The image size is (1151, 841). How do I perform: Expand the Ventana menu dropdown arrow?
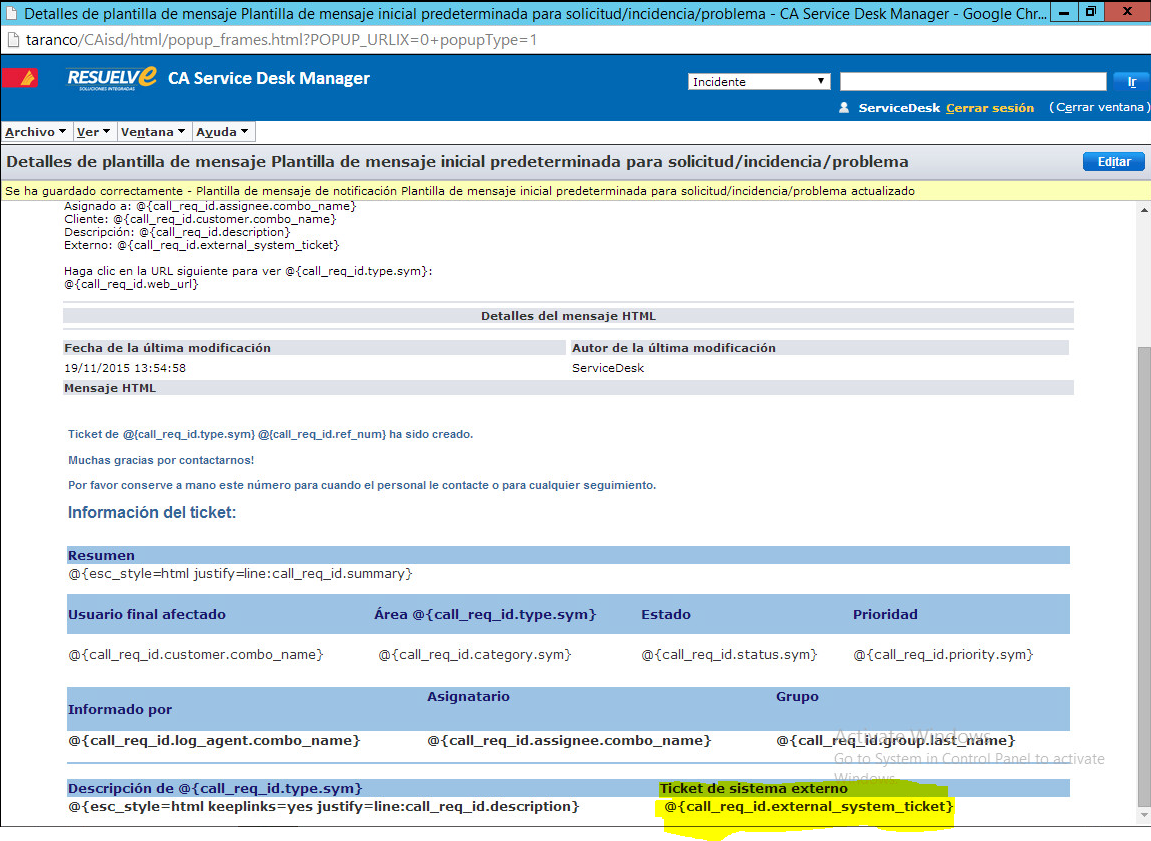point(181,131)
